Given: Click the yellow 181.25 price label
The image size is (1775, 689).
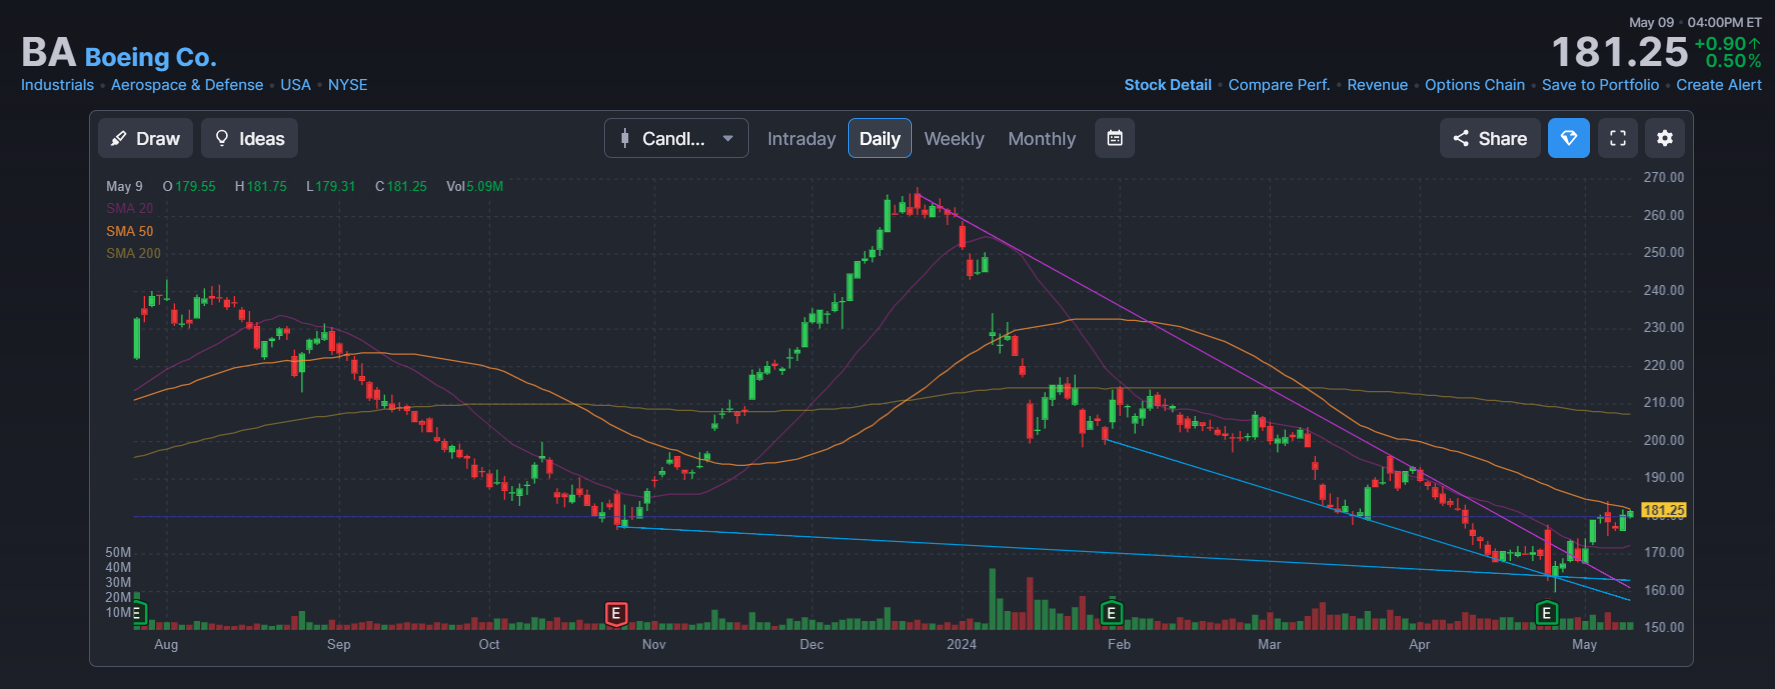Looking at the screenshot, I should pyautogui.click(x=1664, y=510).
